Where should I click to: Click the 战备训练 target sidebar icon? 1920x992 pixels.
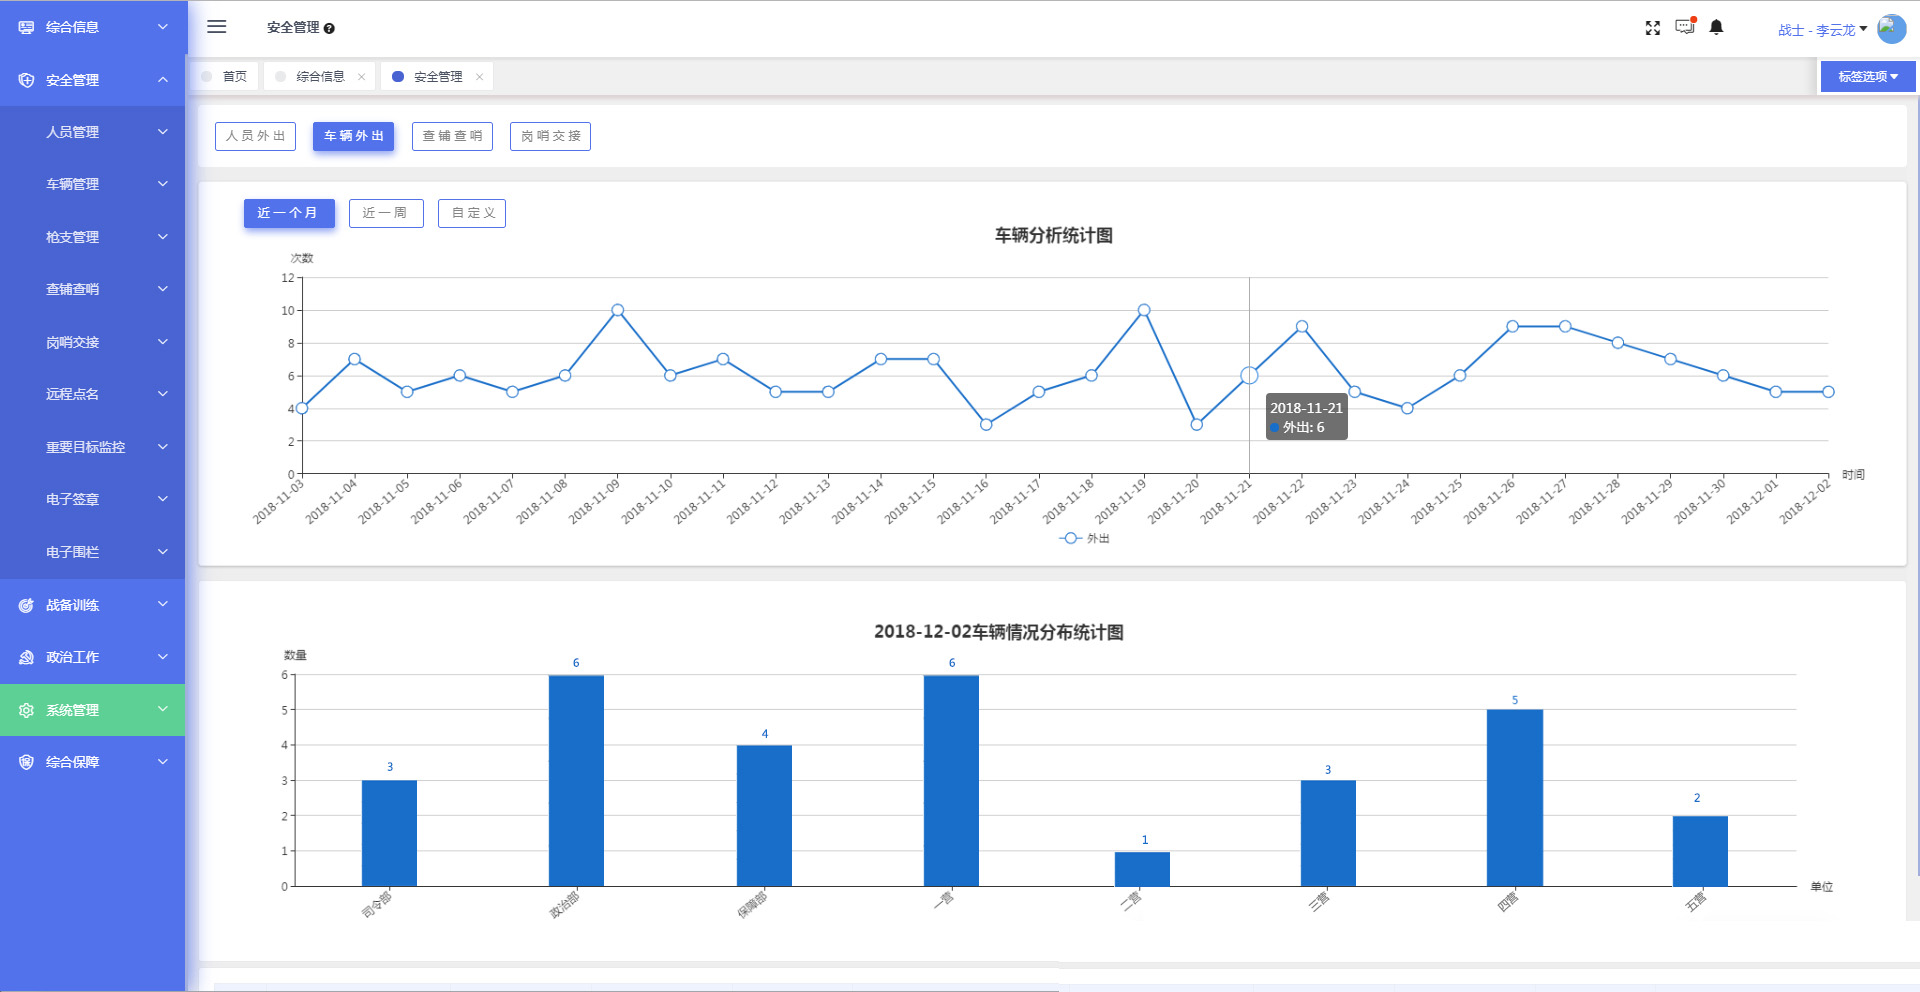pyautogui.click(x=26, y=605)
